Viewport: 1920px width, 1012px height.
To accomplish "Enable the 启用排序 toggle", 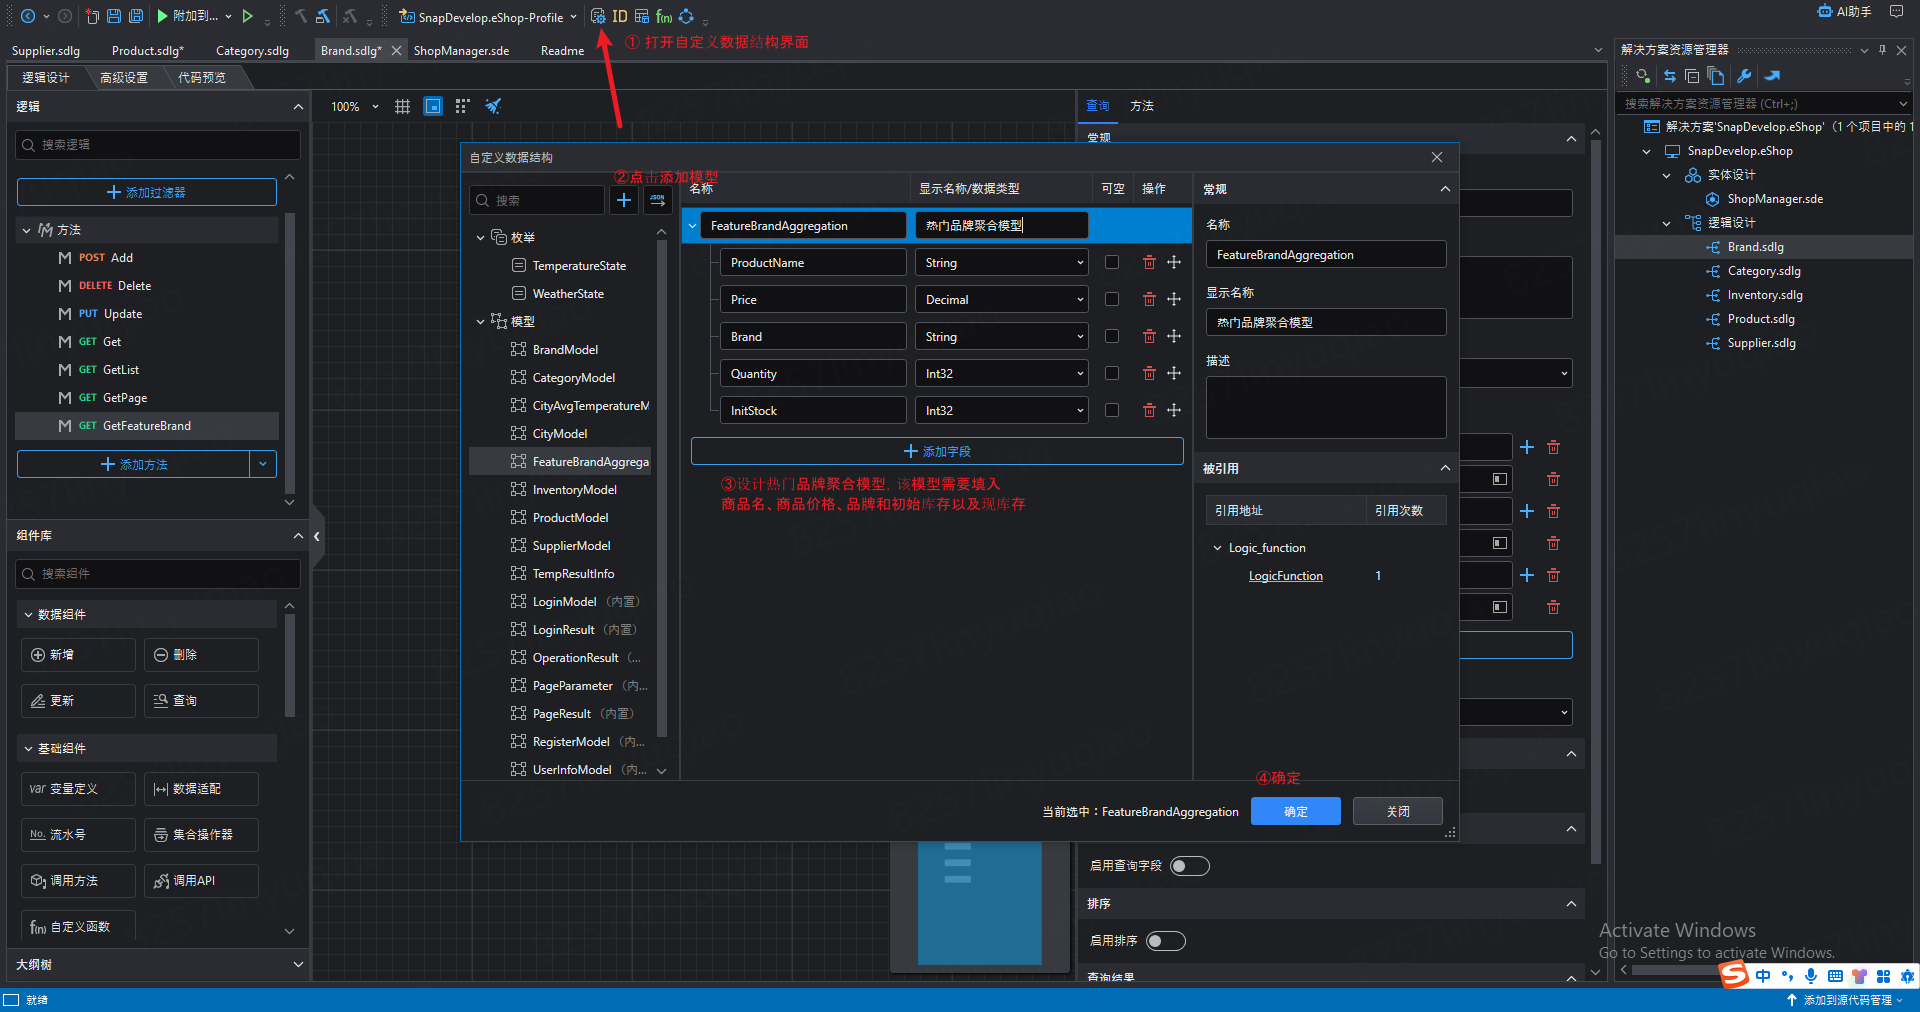I will 1165,941.
